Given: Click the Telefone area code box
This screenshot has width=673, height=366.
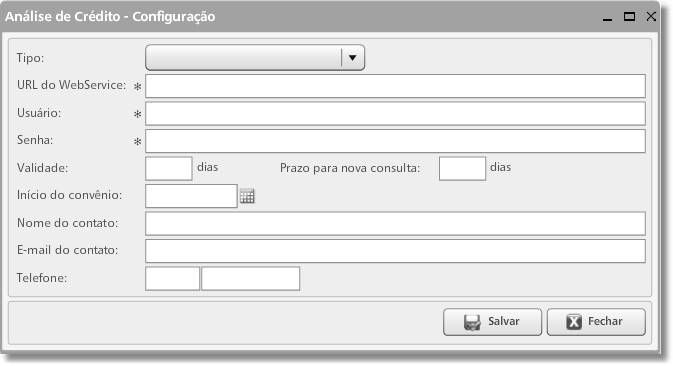Looking at the screenshot, I should [173, 278].
